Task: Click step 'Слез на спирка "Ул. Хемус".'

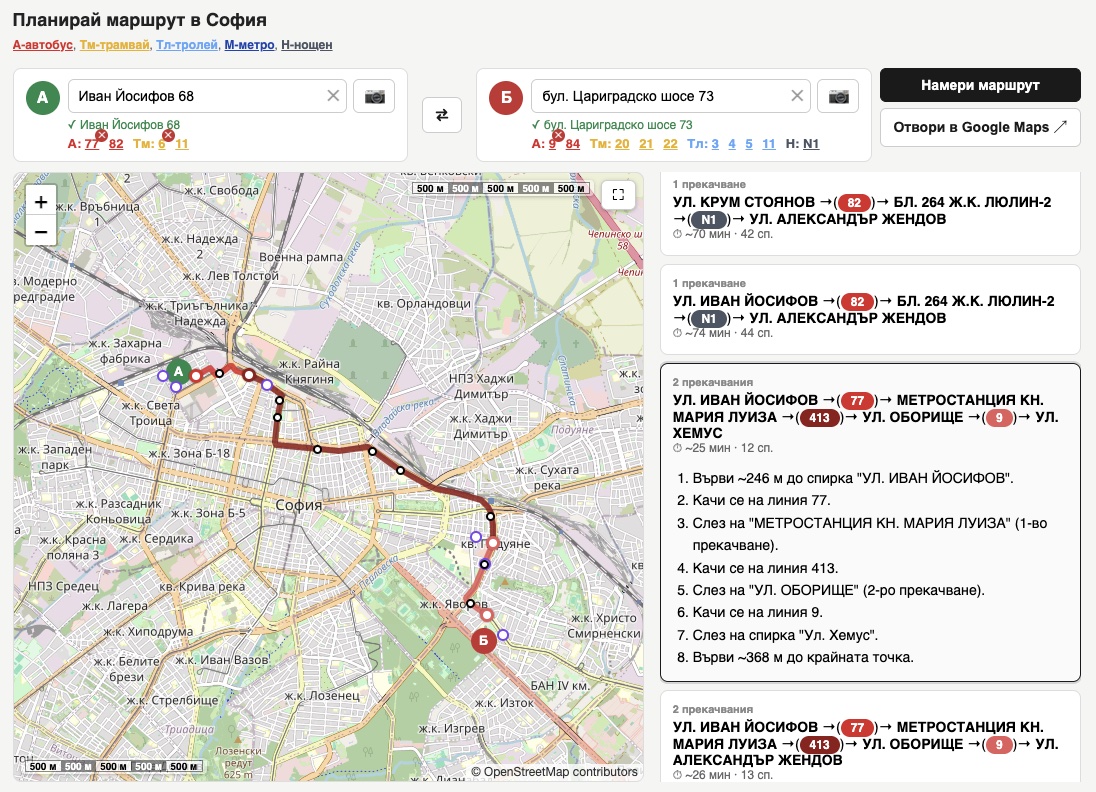Action: pos(785,635)
